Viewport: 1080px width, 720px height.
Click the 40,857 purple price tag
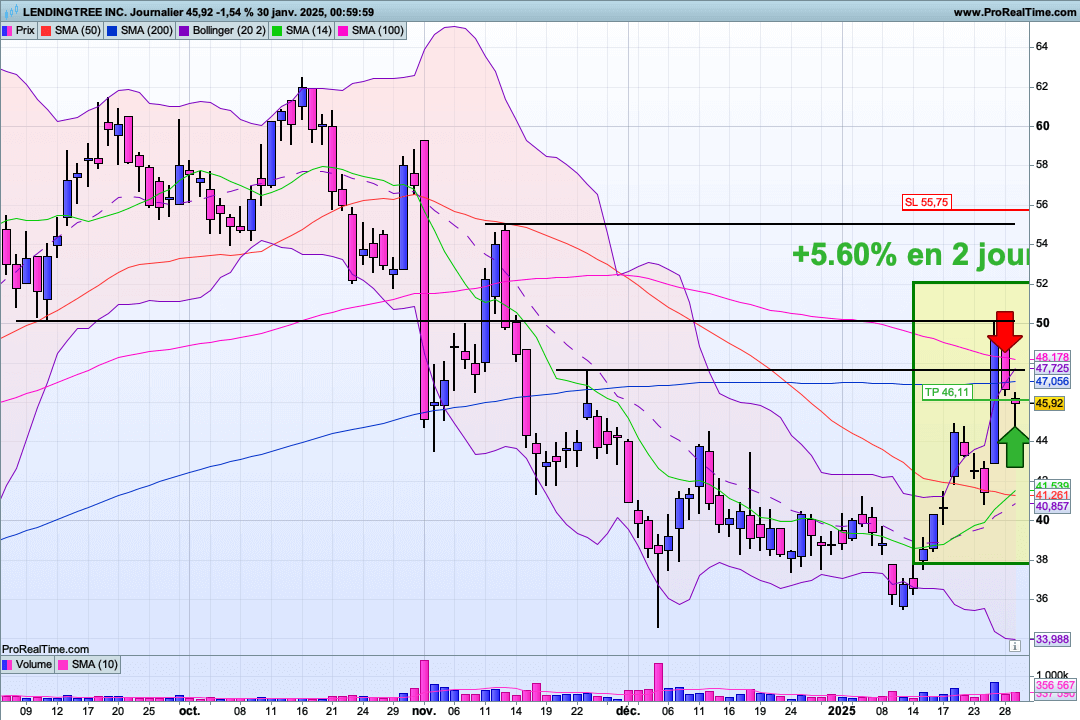click(1052, 506)
